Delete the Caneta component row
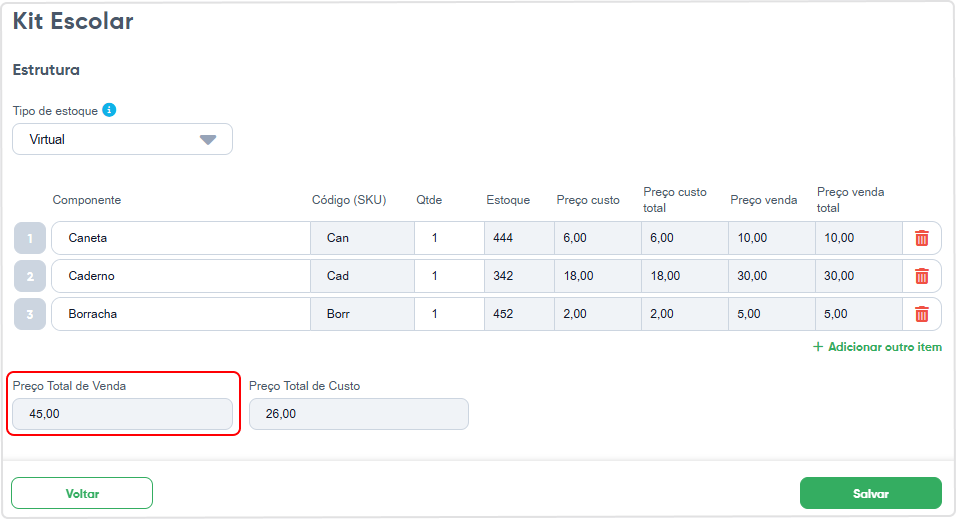This screenshot has width=956, height=519. pyautogui.click(x=921, y=238)
